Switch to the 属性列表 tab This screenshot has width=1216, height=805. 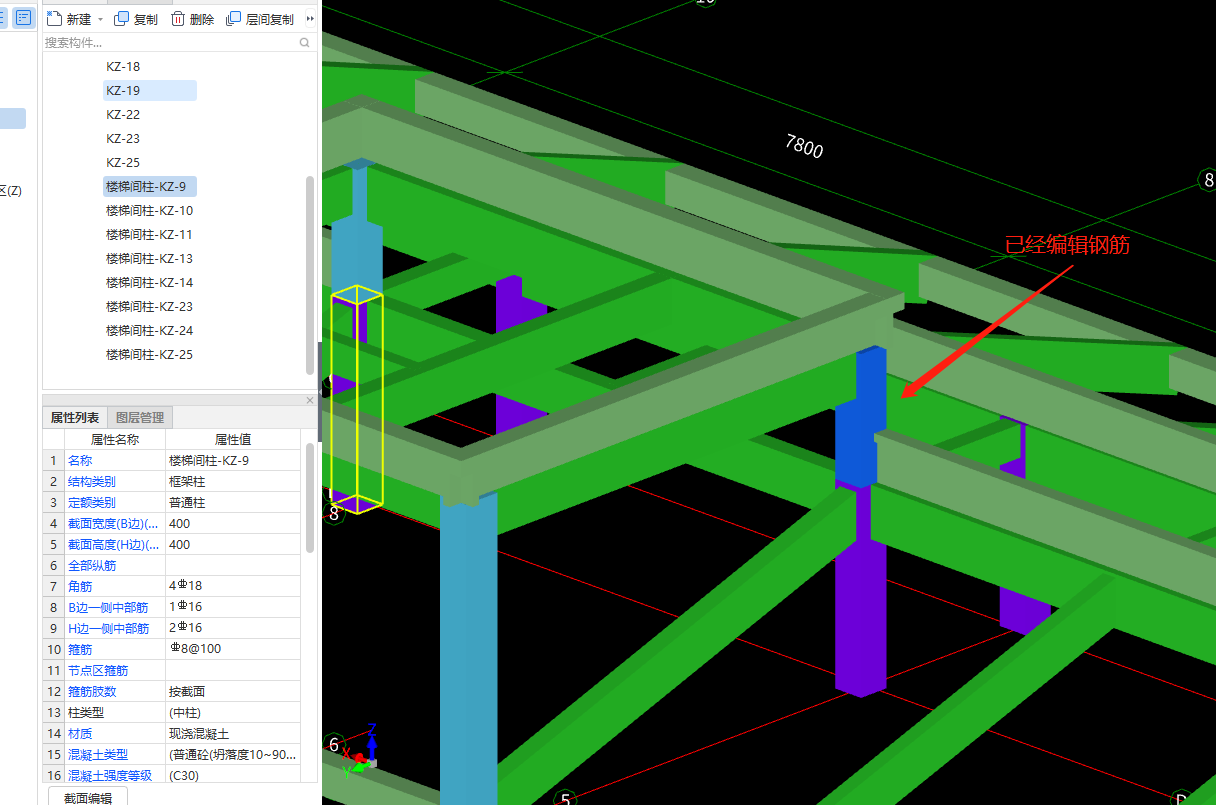pos(75,418)
